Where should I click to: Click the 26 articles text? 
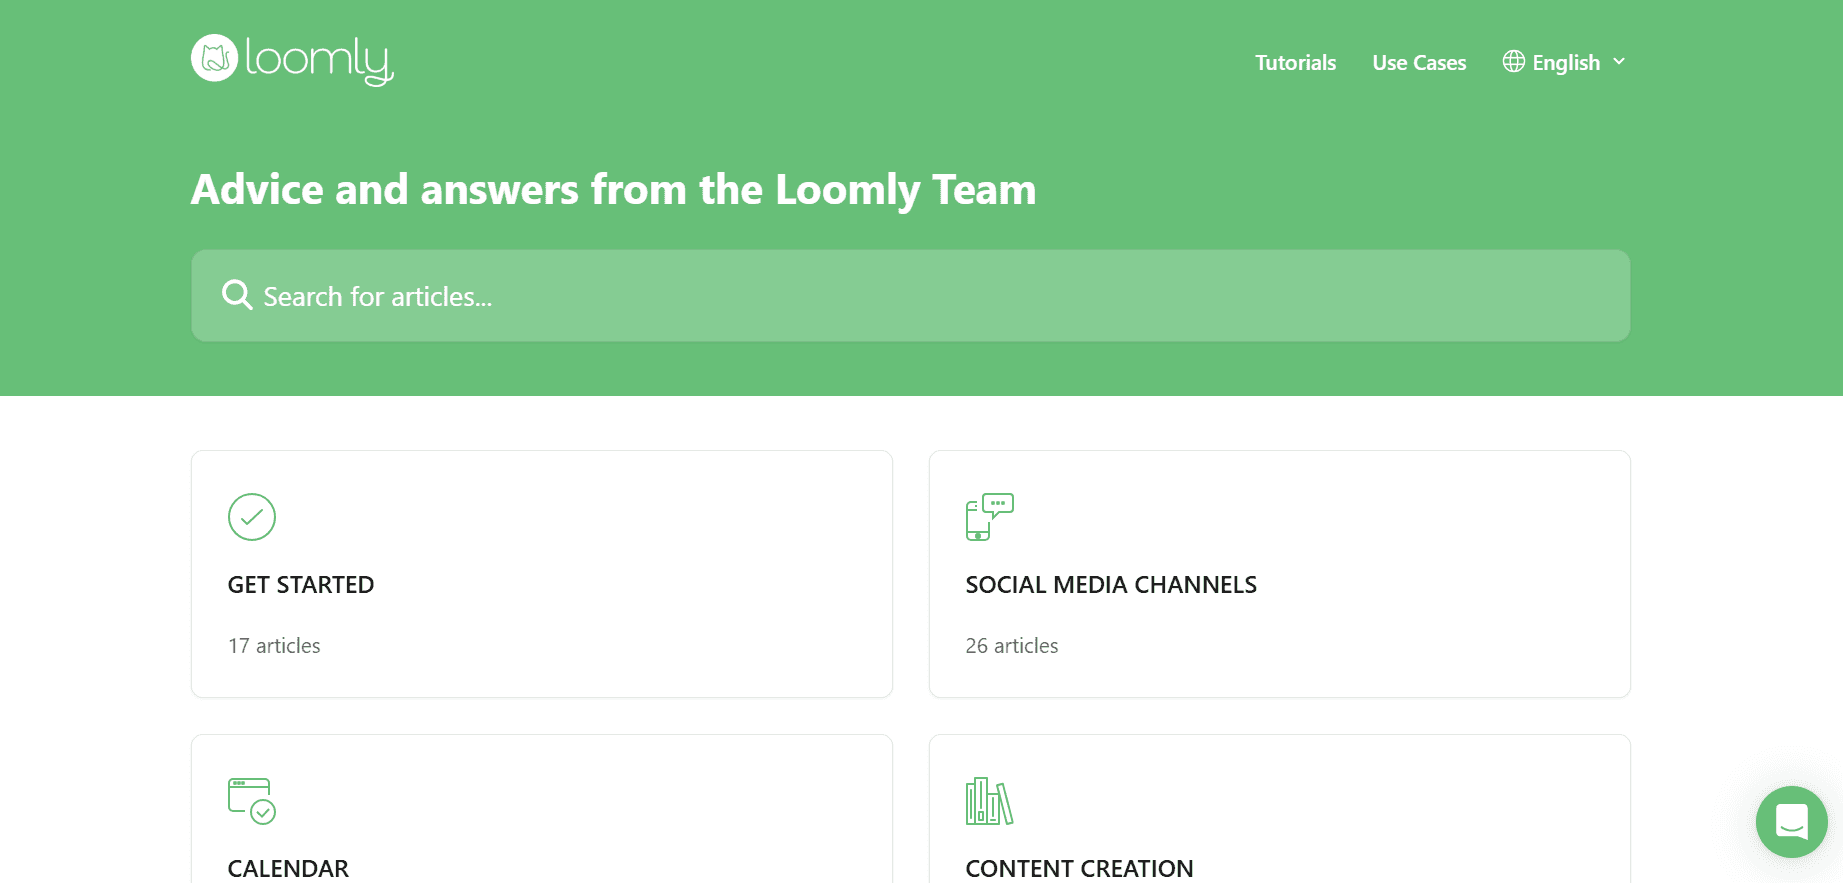(1012, 646)
